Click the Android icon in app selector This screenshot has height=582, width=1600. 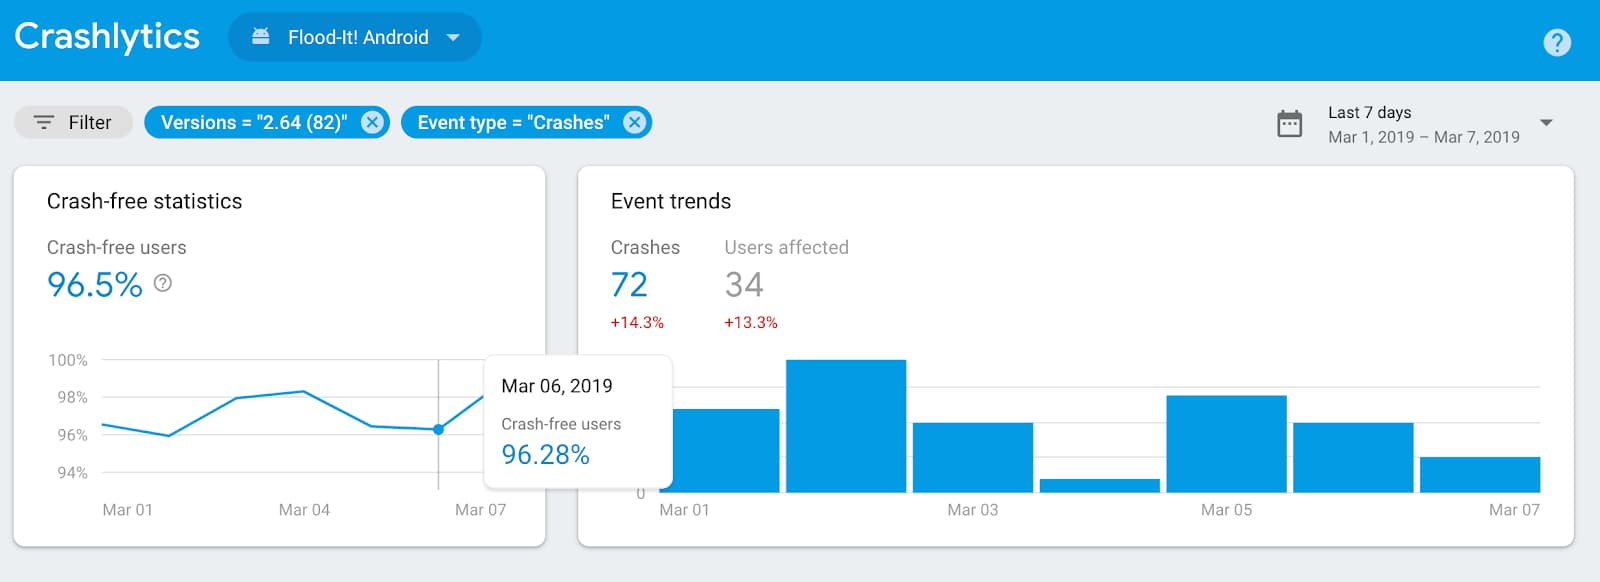pyautogui.click(x=260, y=37)
